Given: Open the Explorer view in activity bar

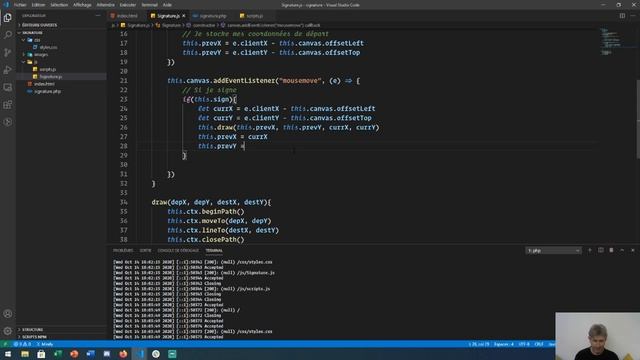Looking at the screenshot, I should (x=7, y=18).
